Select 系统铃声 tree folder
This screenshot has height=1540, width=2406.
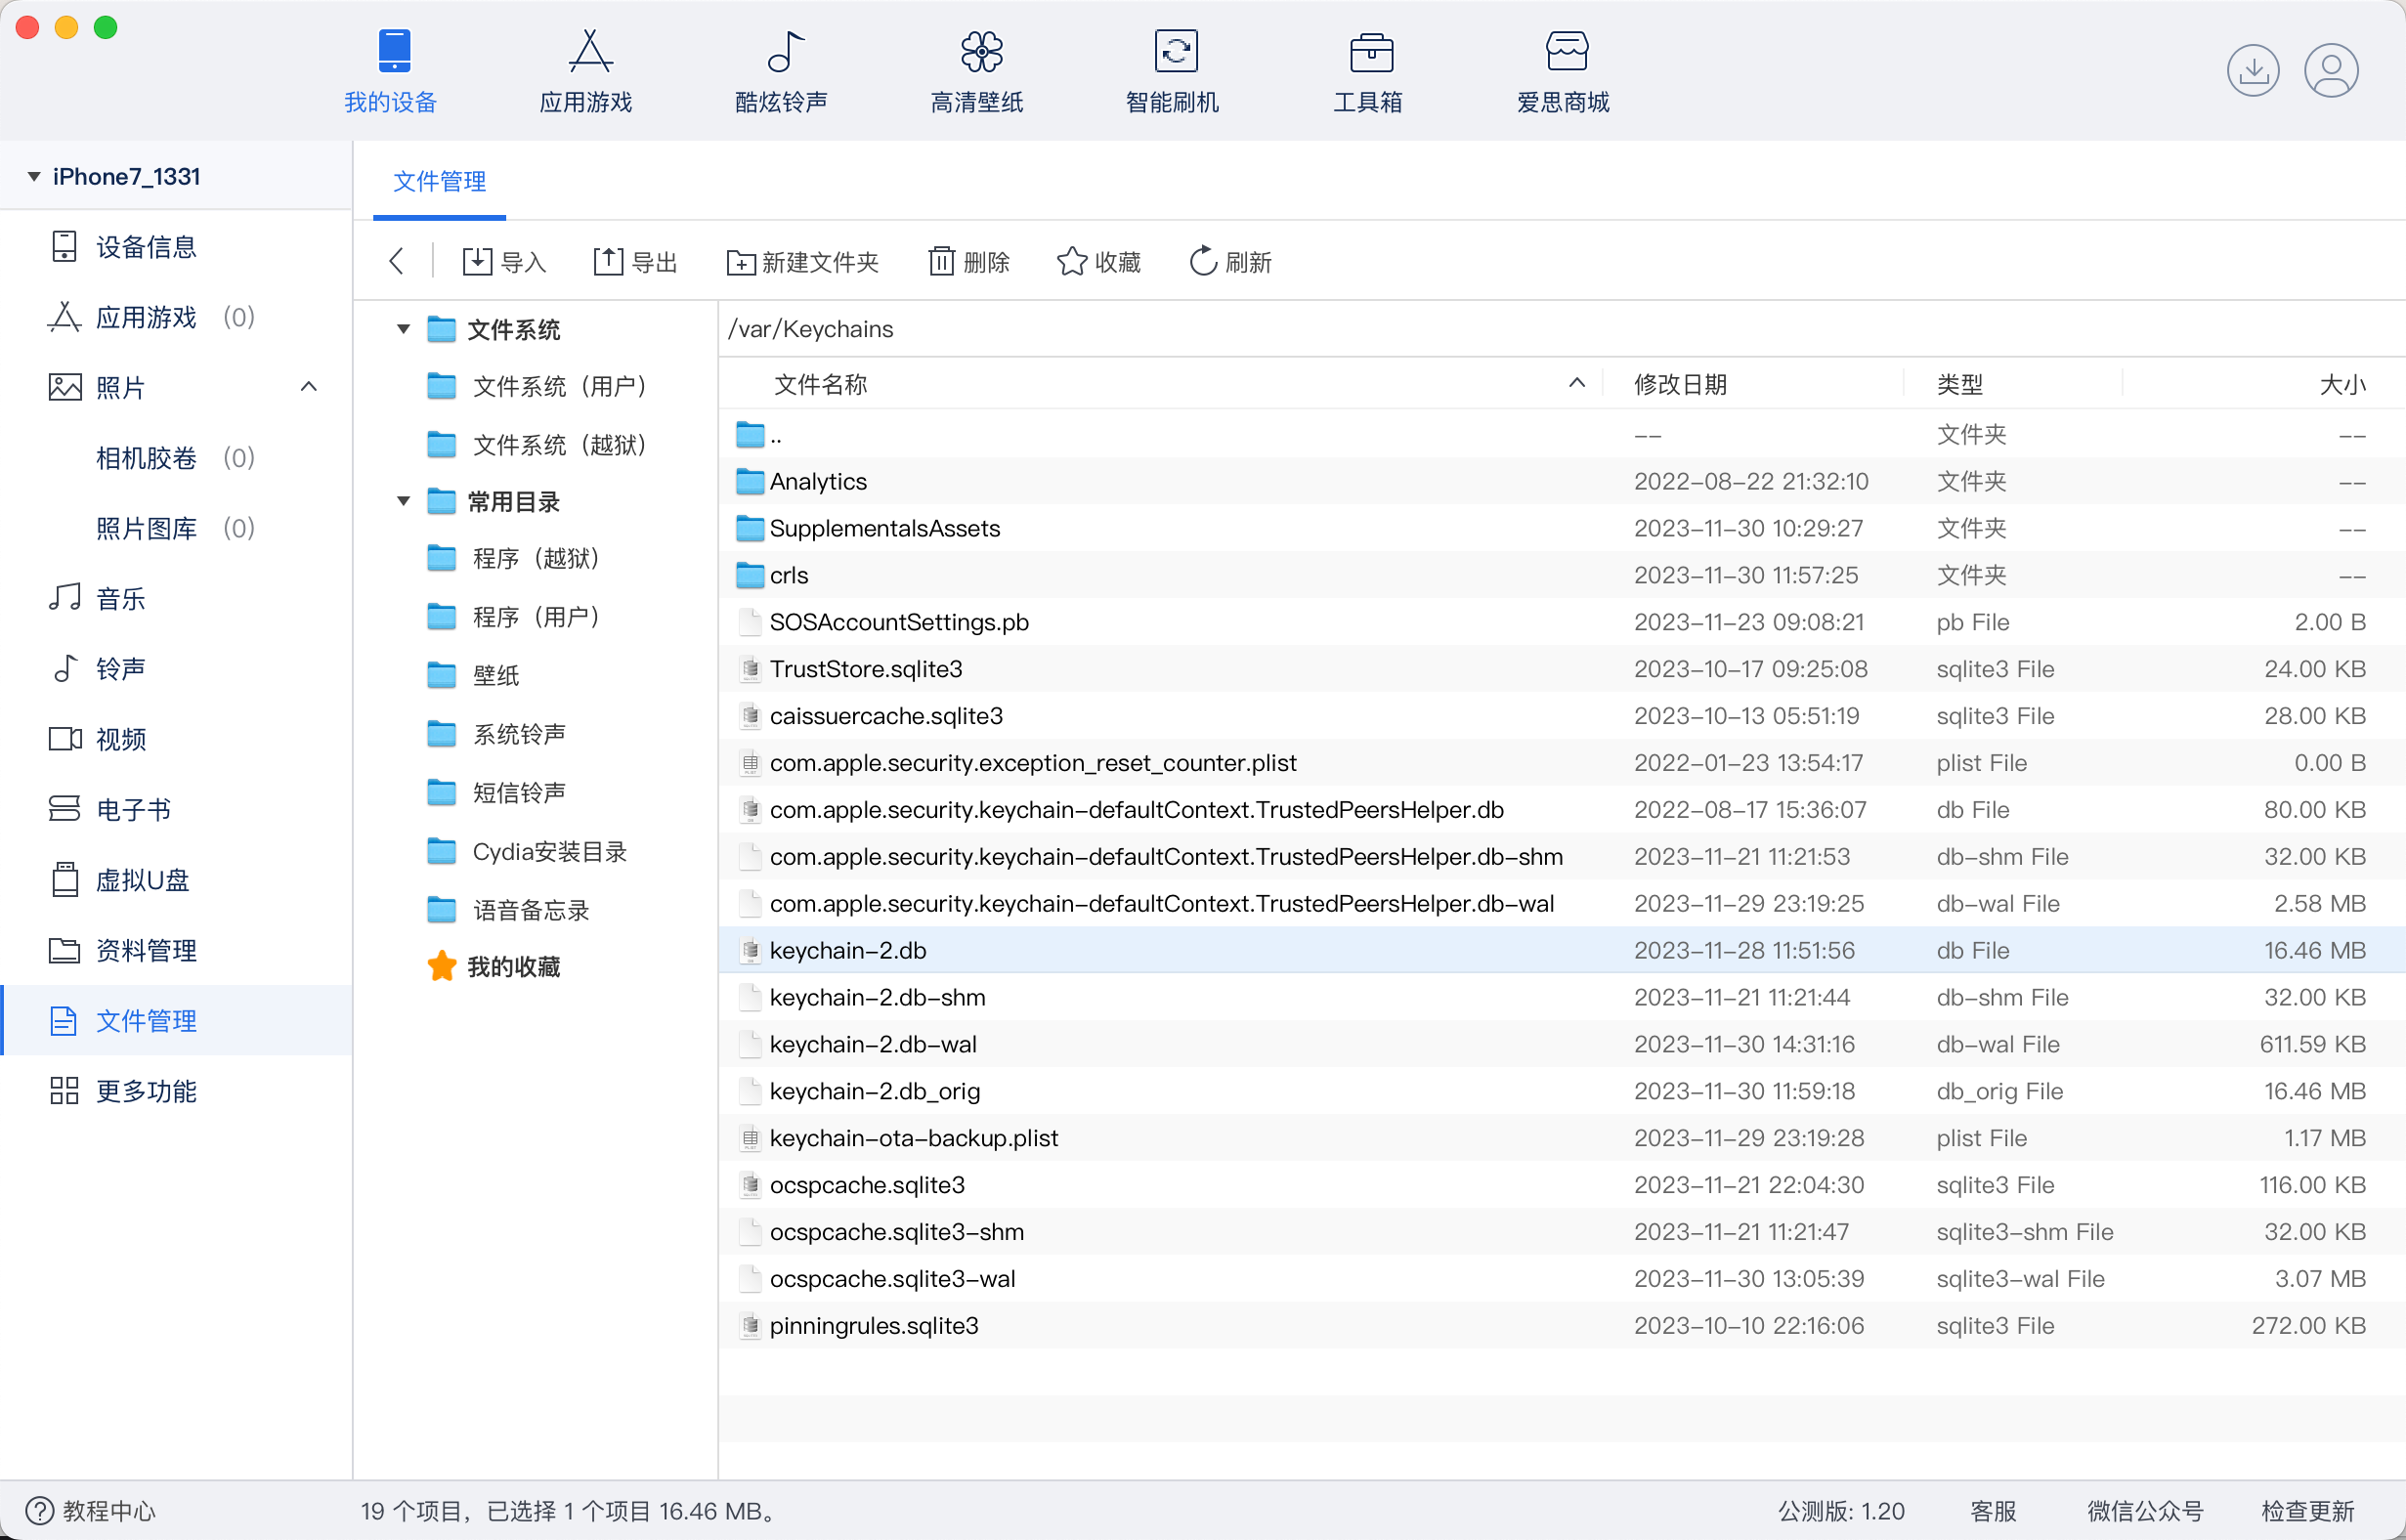coord(496,734)
